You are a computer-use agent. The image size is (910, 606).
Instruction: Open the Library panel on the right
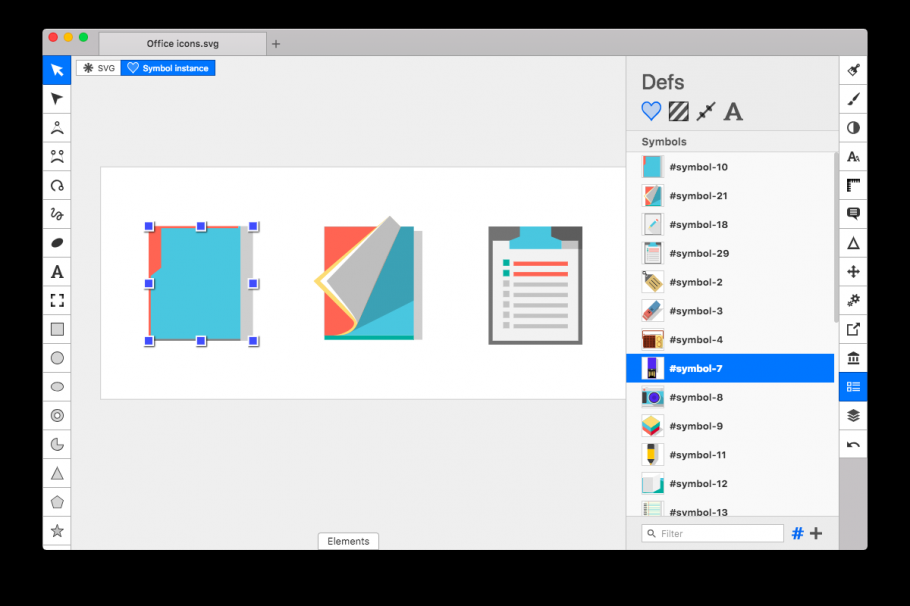pyautogui.click(x=852, y=357)
